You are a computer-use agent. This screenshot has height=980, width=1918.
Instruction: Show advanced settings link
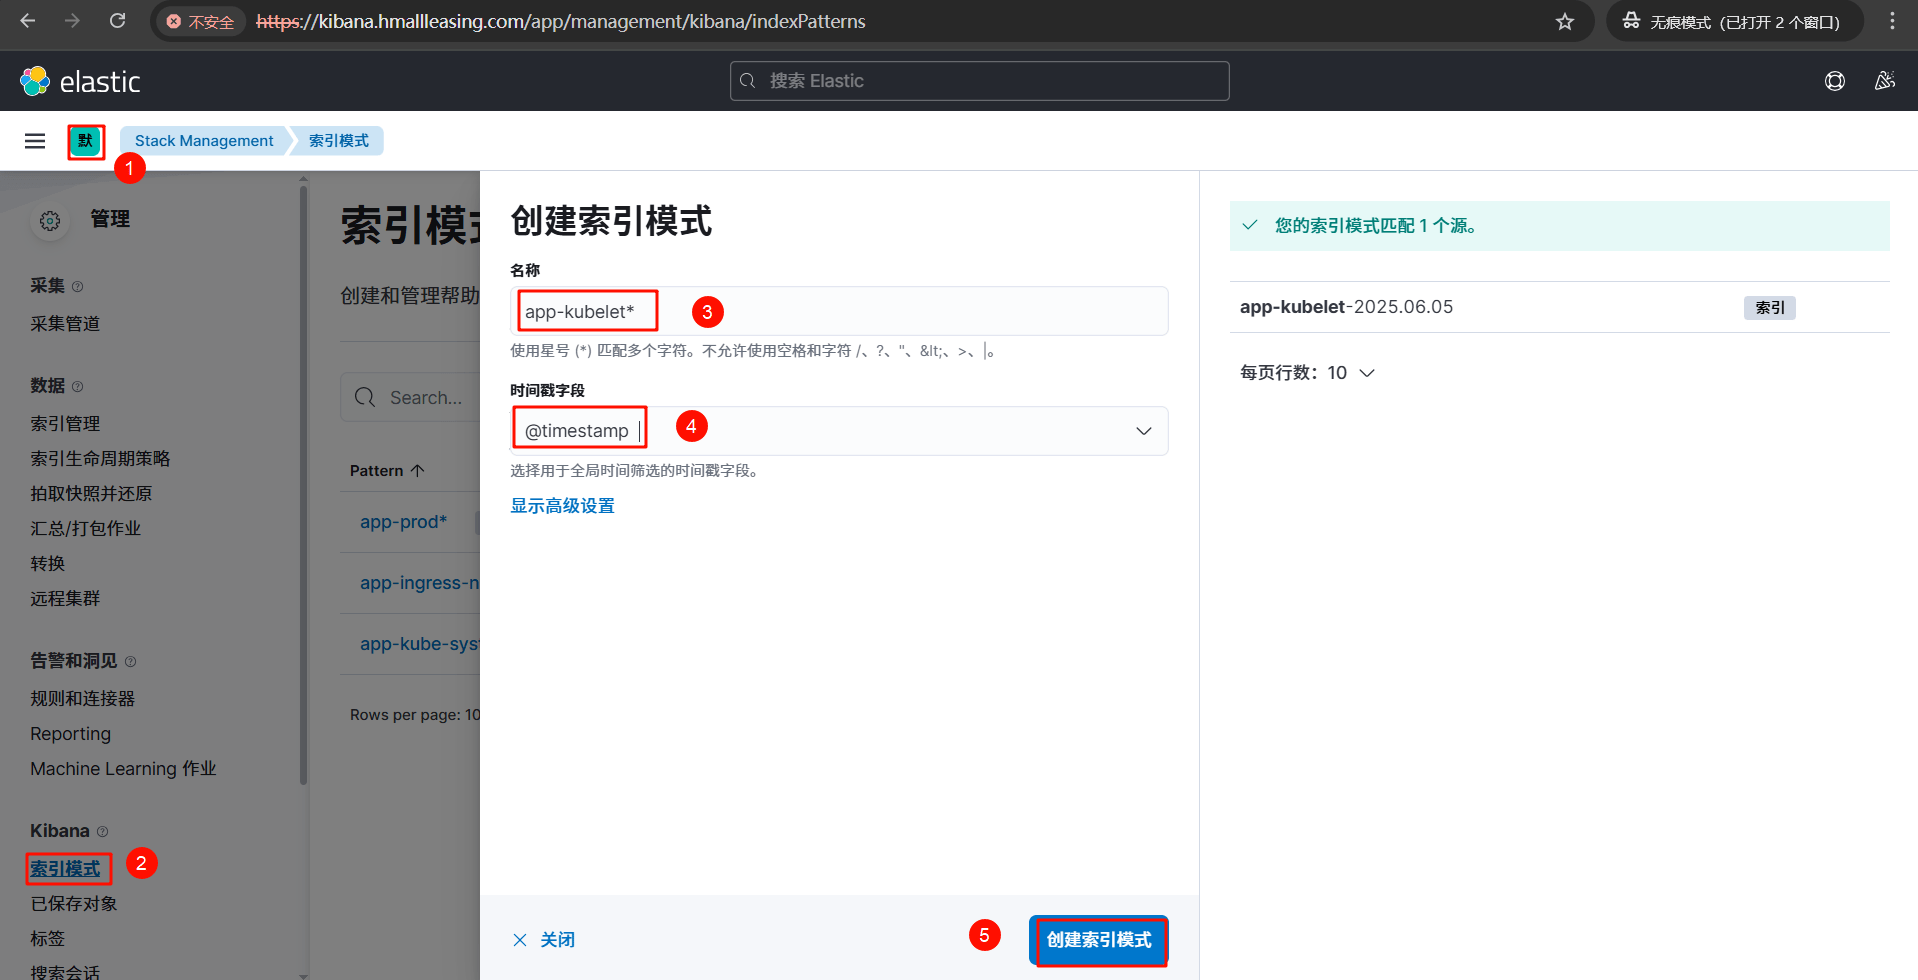[x=562, y=506]
